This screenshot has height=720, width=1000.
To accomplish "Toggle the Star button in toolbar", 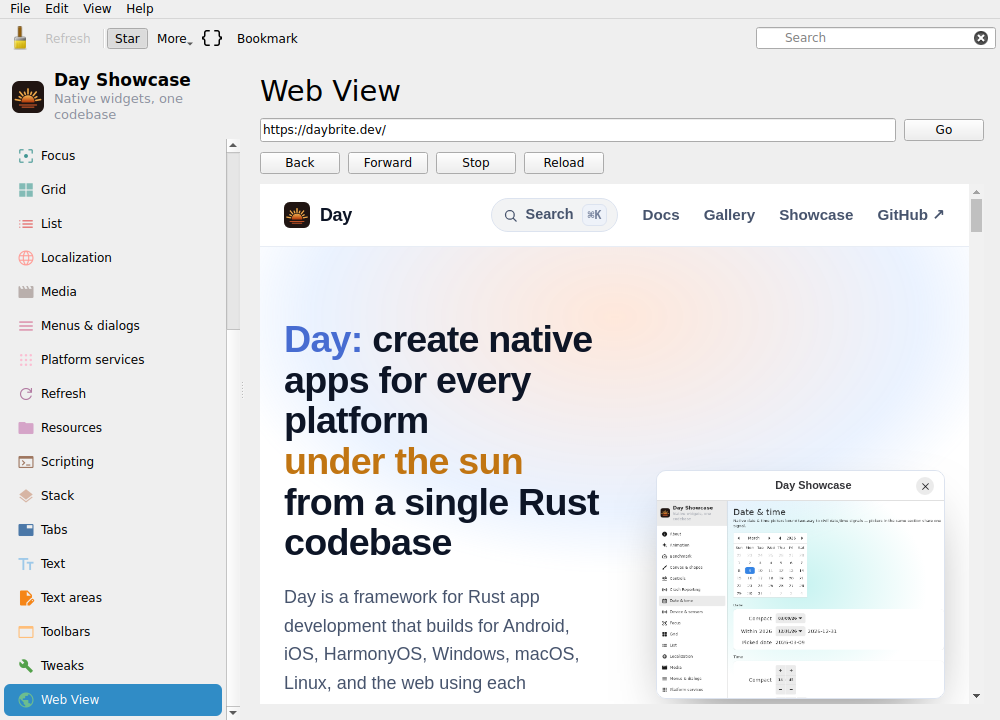I will tap(127, 38).
